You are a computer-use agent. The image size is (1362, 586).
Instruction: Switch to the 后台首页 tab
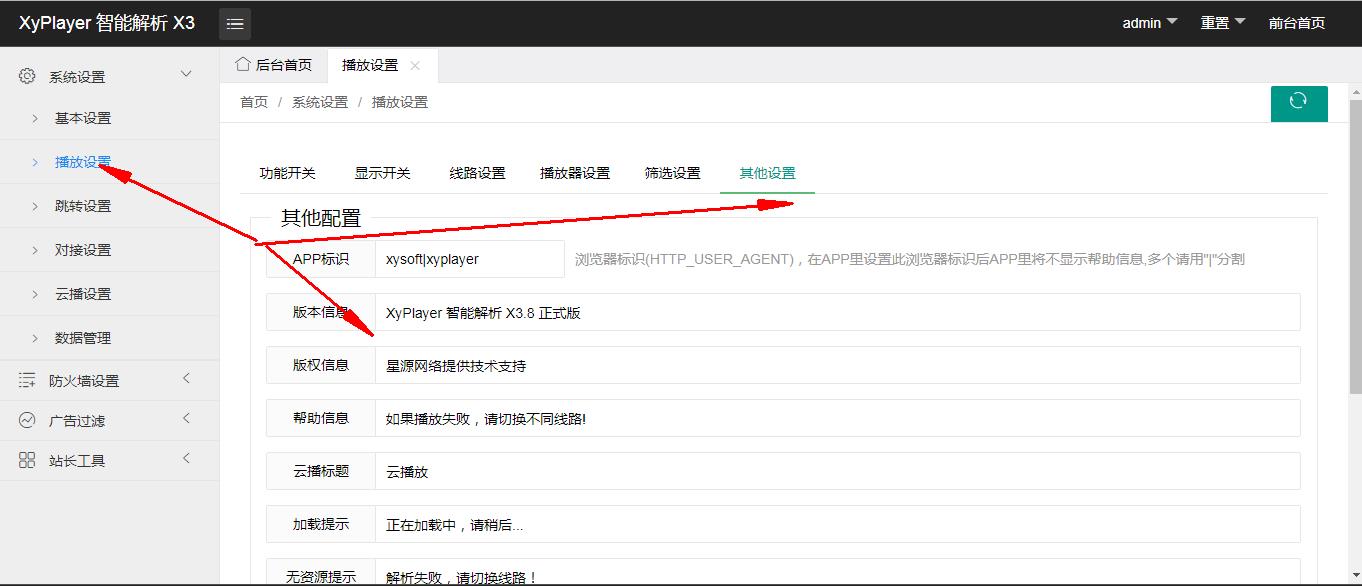coord(274,65)
